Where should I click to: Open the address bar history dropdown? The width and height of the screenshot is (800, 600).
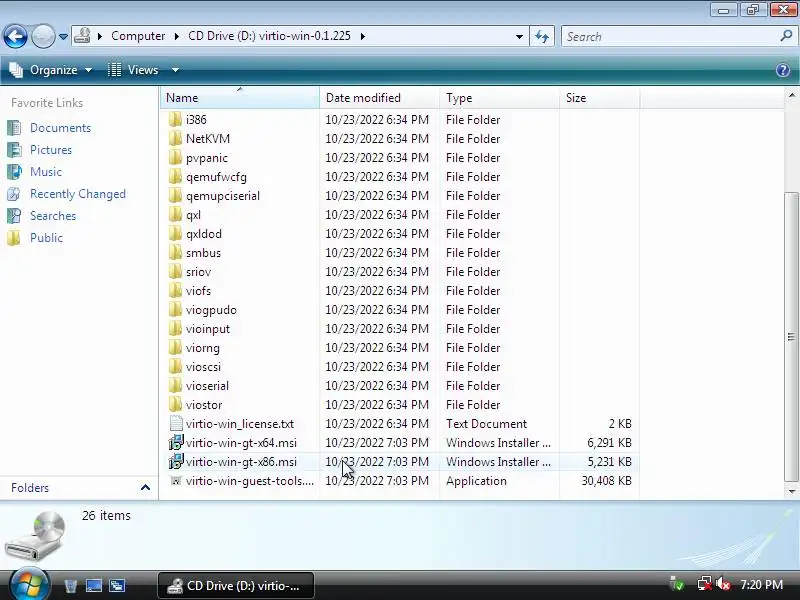519,37
